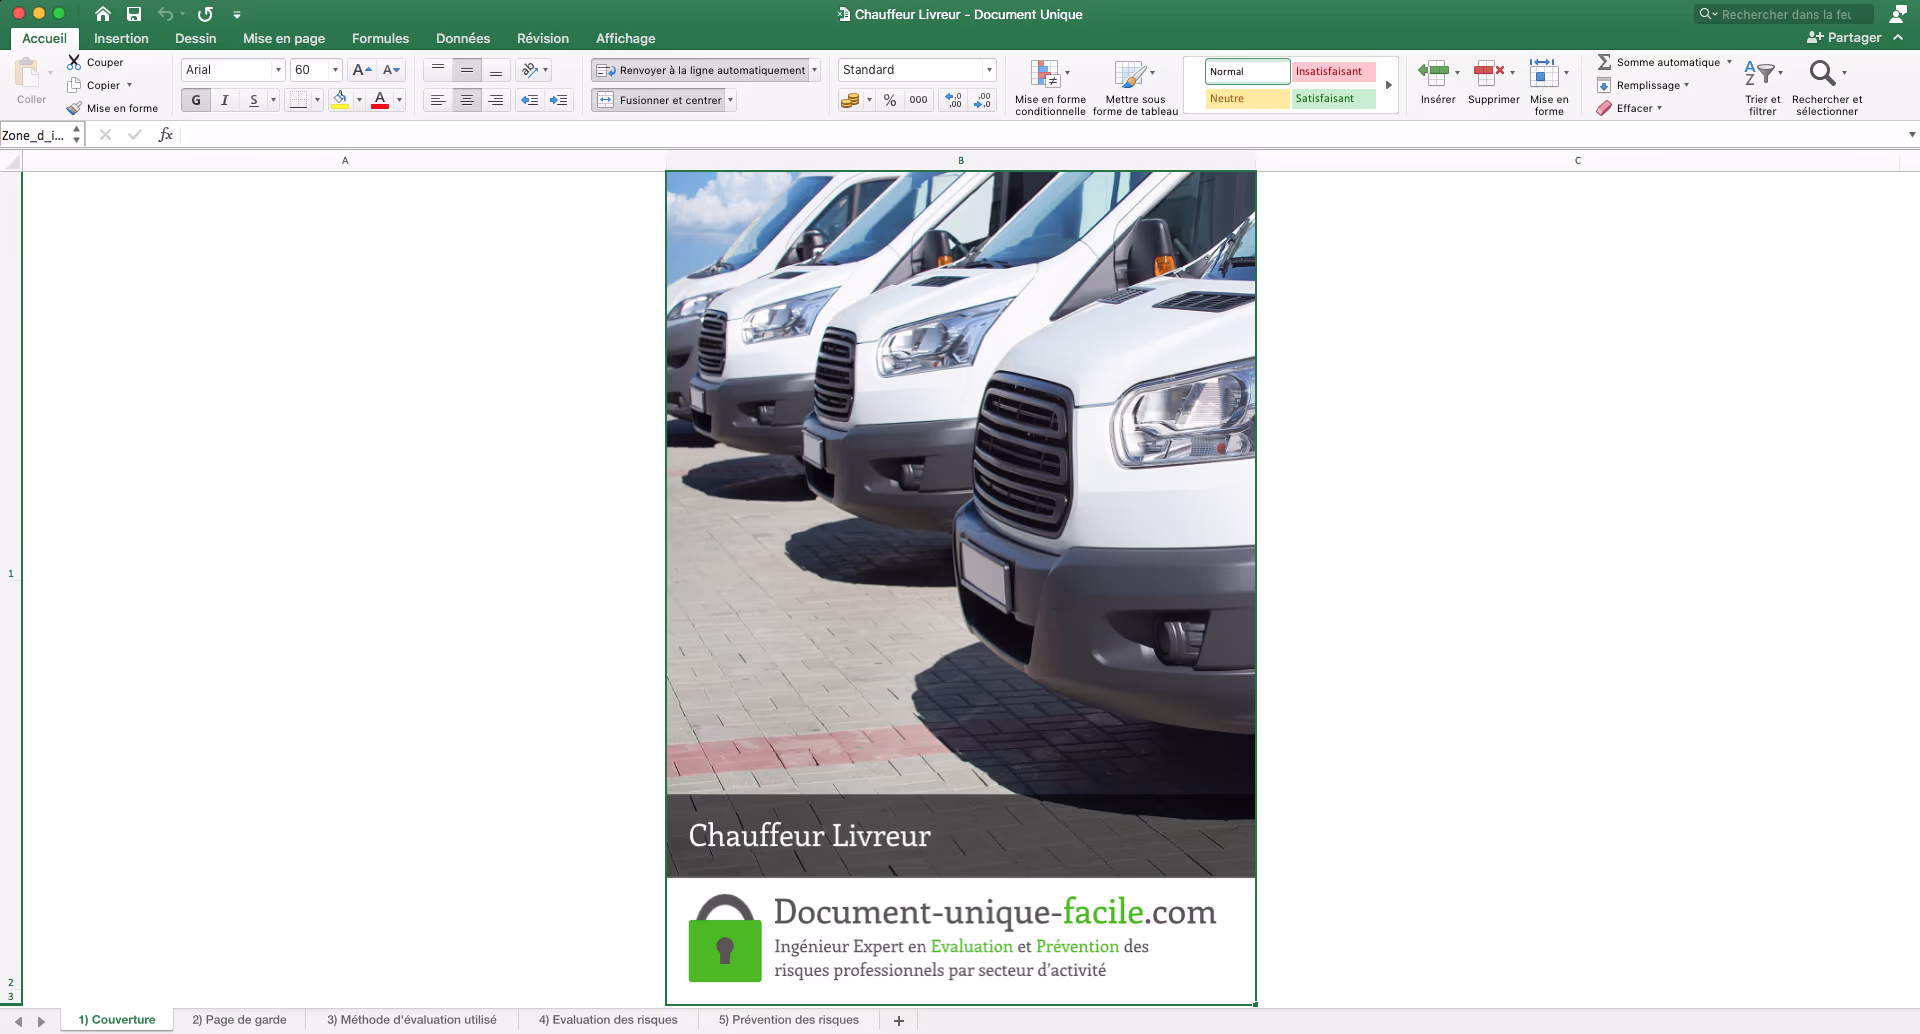Click Trier et filtrer icon
The width and height of the screenshot is (1920, 1034).
pyautogui.click(x=1763, y=87)
